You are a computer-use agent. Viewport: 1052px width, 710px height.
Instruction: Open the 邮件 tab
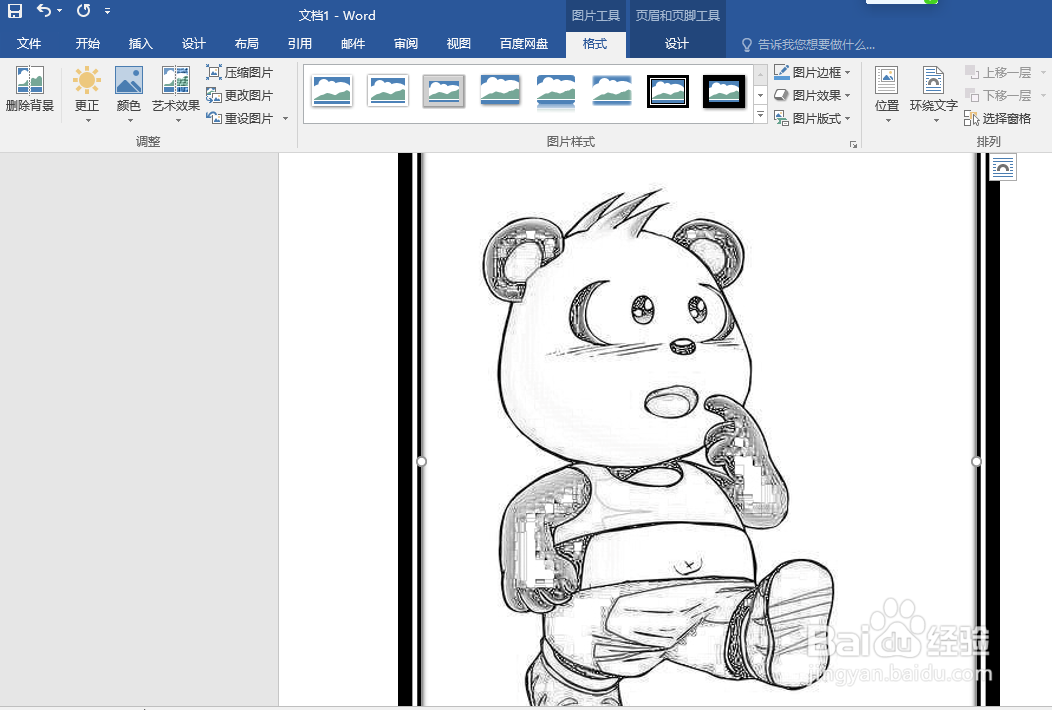point(352,44)
